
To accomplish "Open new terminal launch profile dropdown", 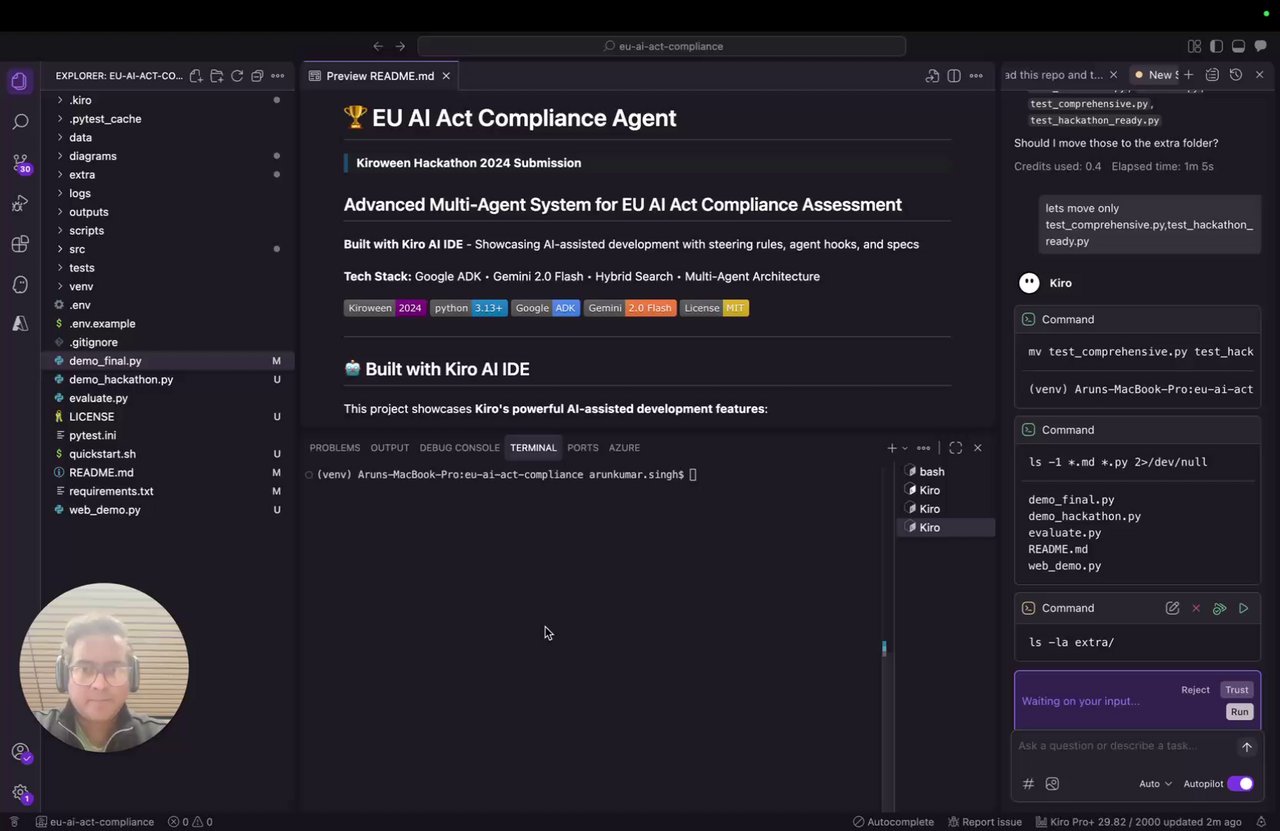I will coord(905,448).
